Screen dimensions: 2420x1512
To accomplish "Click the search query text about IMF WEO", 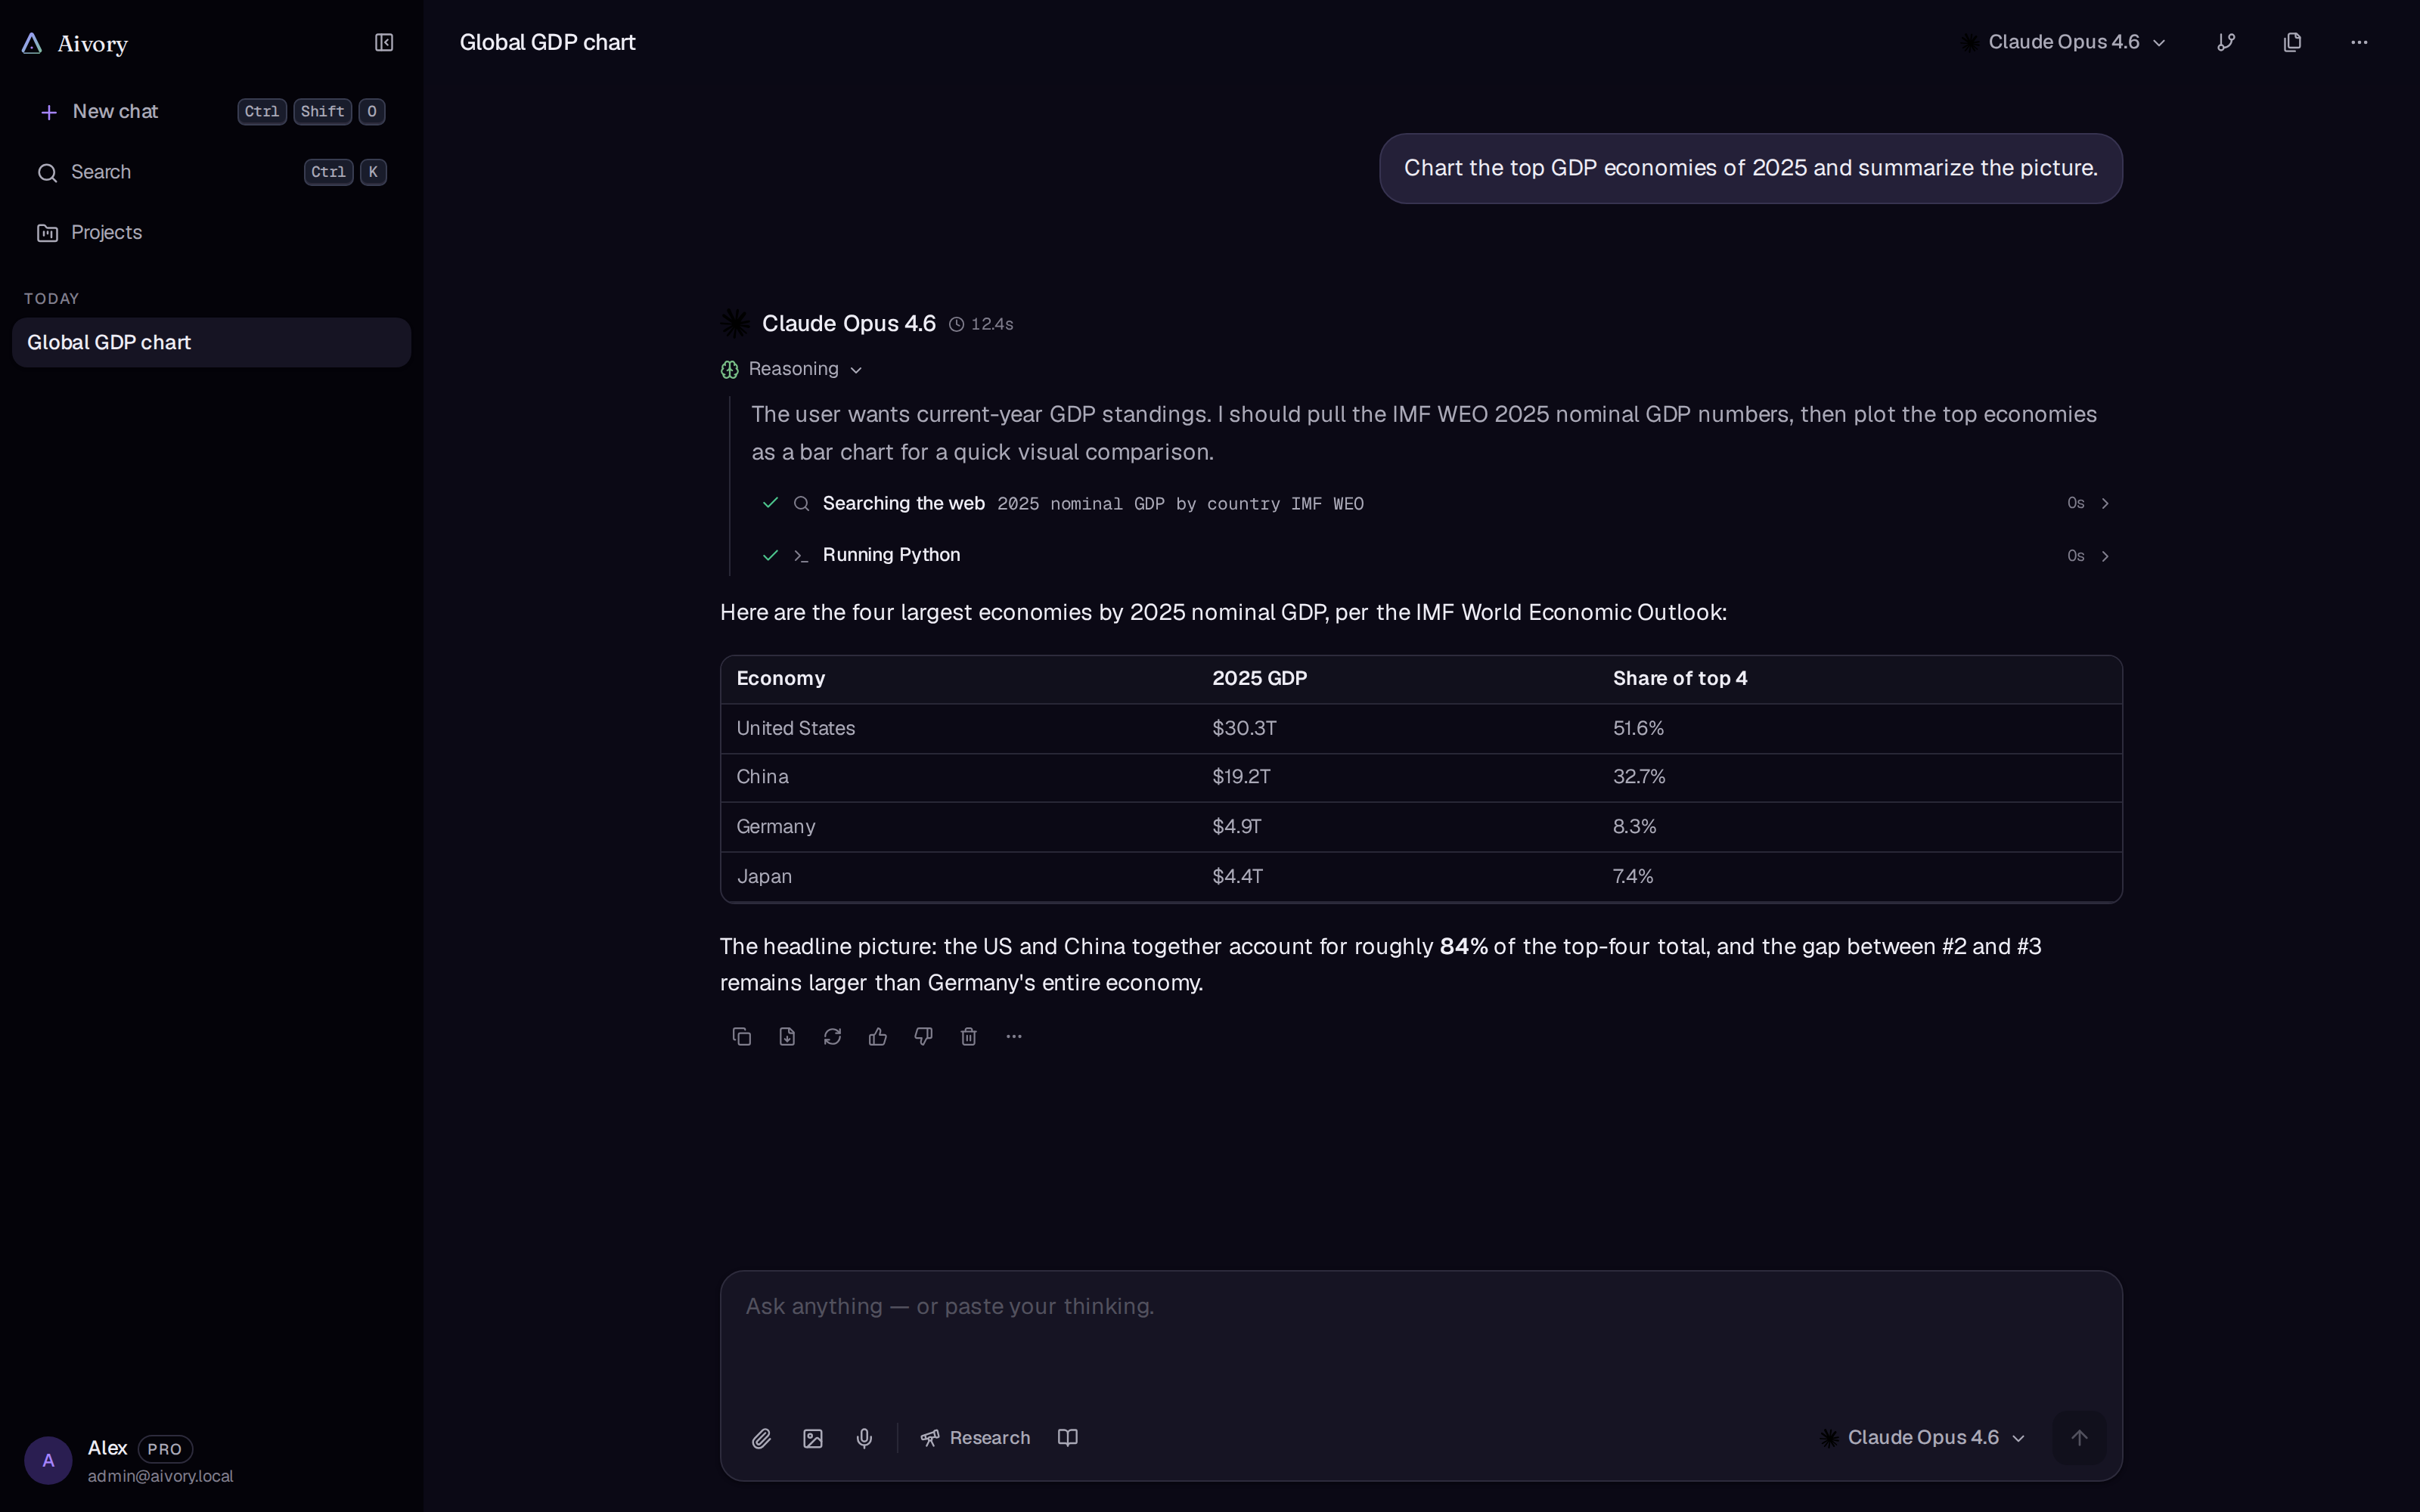I will (1180, 504).
